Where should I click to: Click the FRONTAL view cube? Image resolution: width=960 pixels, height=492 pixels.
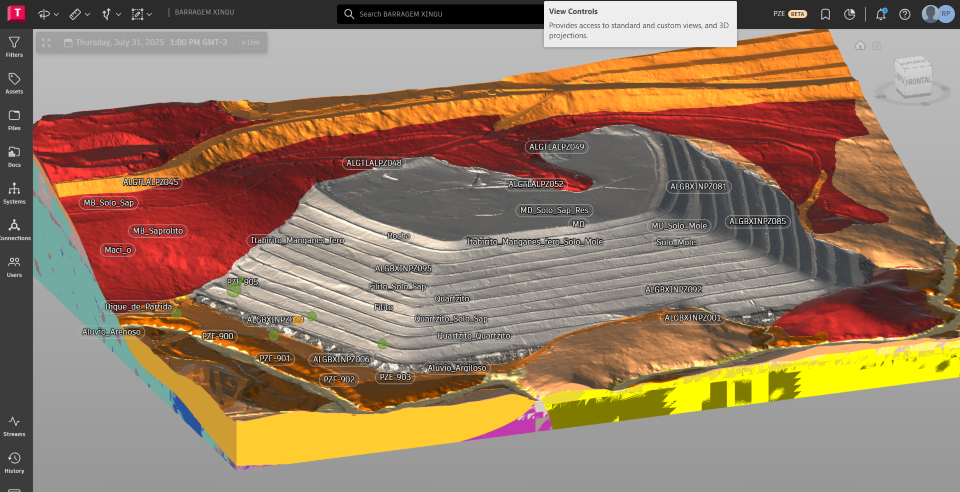click(x=913, y=78)
